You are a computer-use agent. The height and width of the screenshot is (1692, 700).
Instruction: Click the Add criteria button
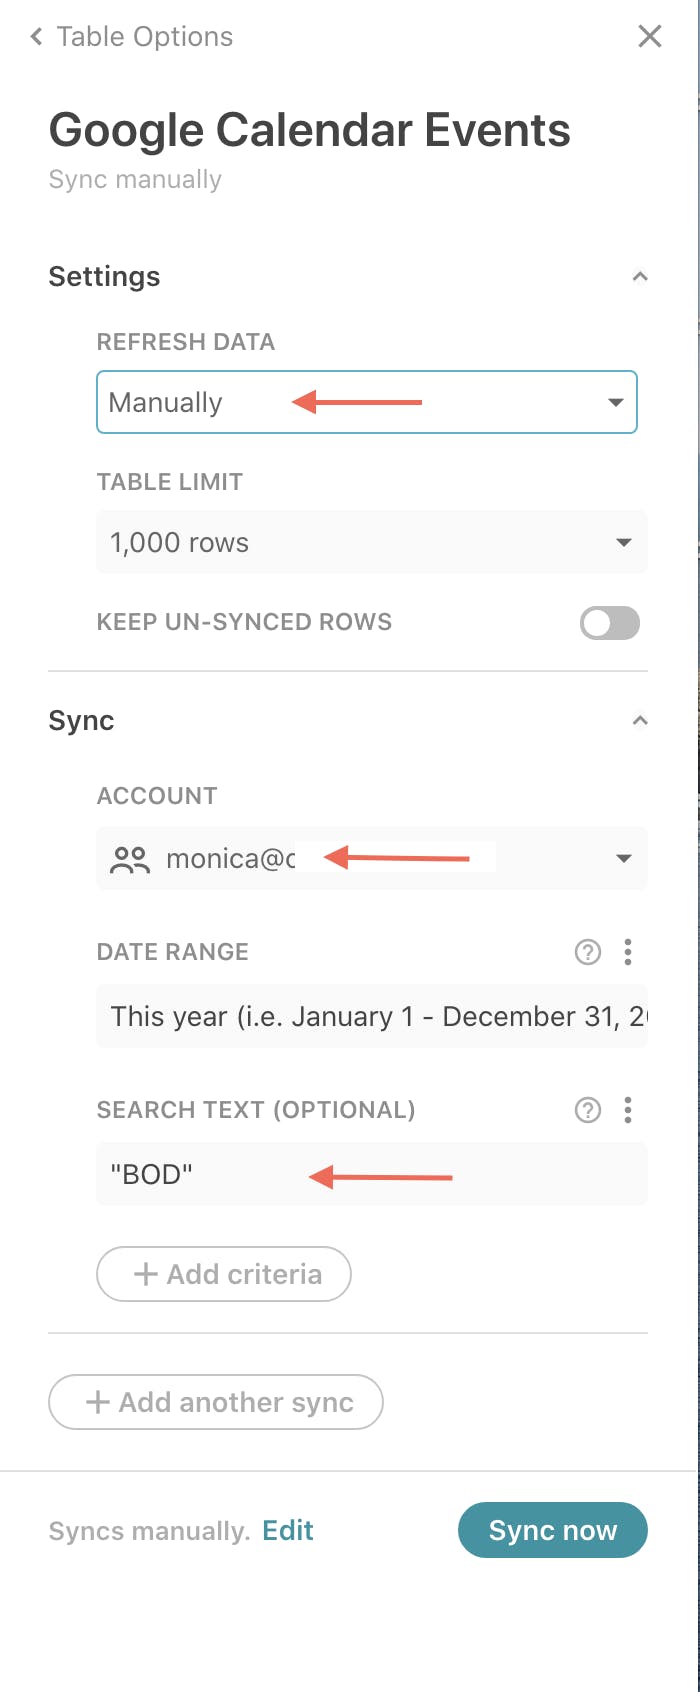pos(224,1274)
